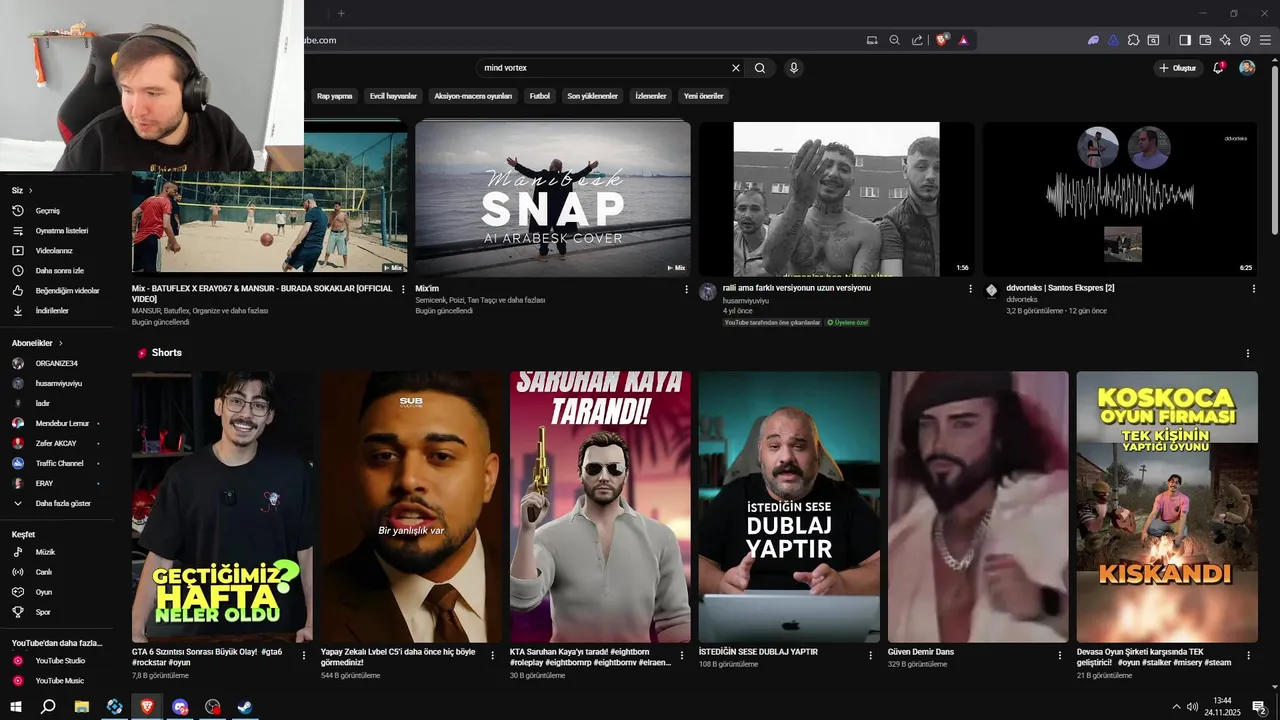The width and height of the screenshot is (1280, 720).
Task: Open Brave hamburger main menu
Action: (1266, 40)
